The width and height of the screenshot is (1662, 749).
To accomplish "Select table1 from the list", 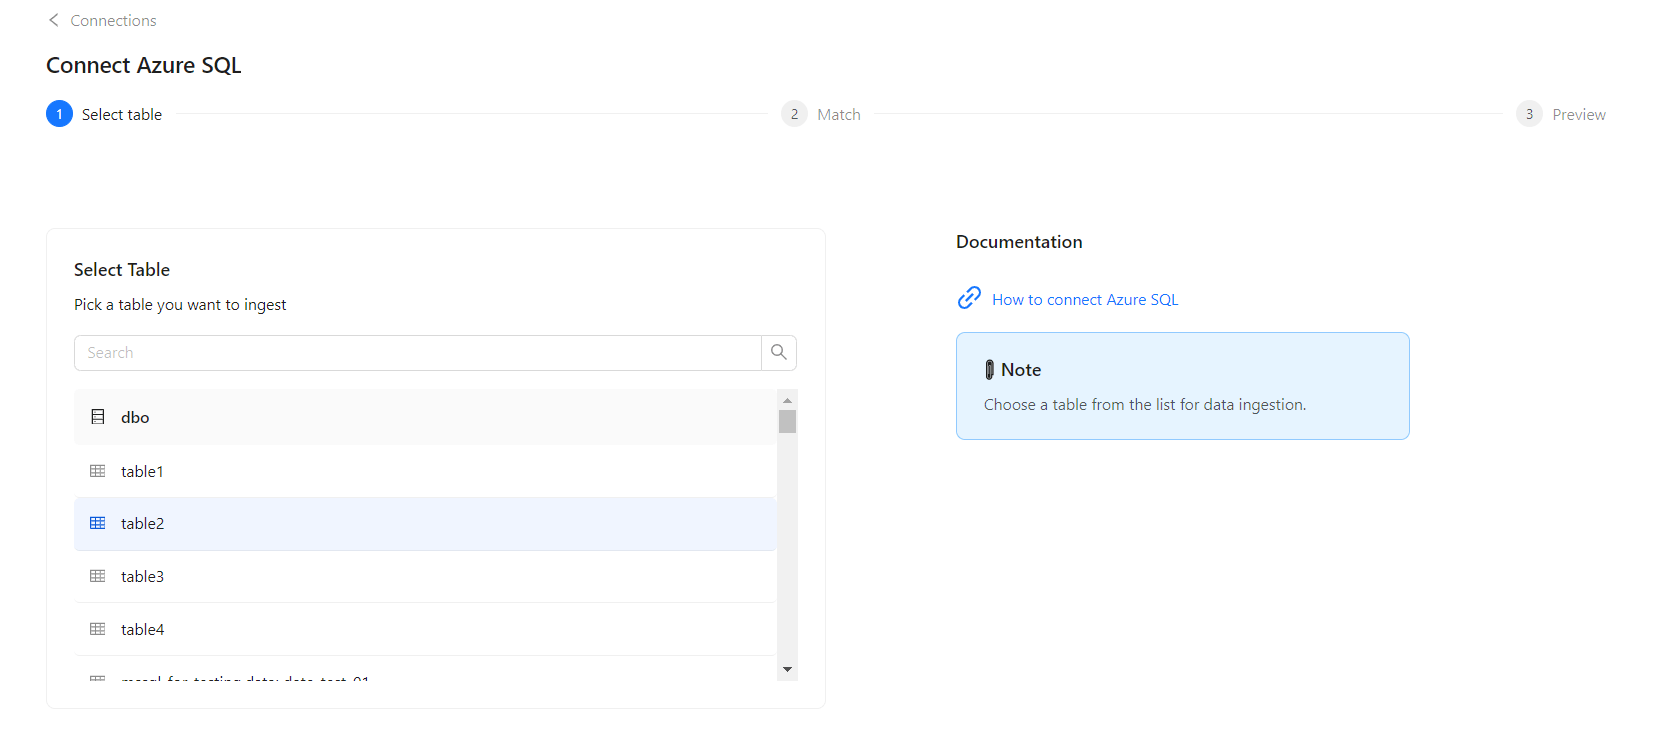I will (425, 471).
